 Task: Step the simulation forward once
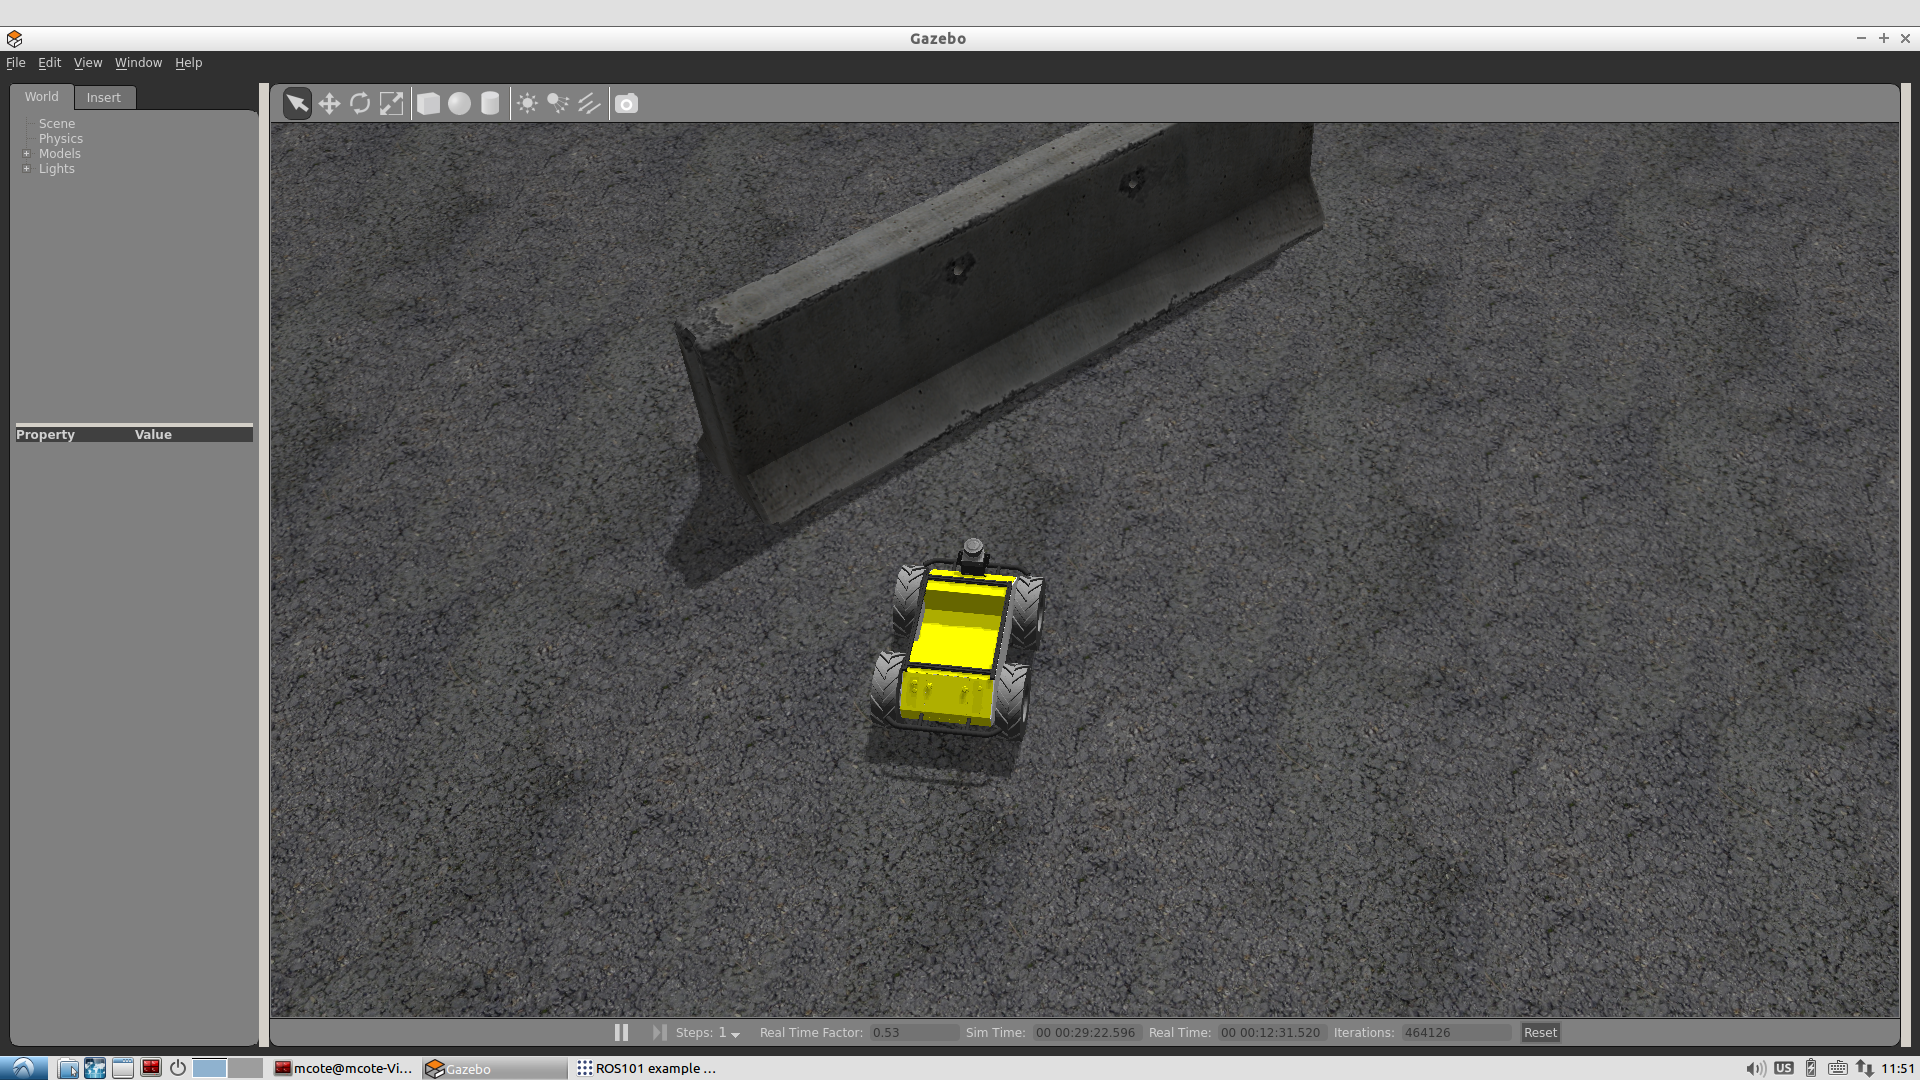click(x=659, y=1032)
